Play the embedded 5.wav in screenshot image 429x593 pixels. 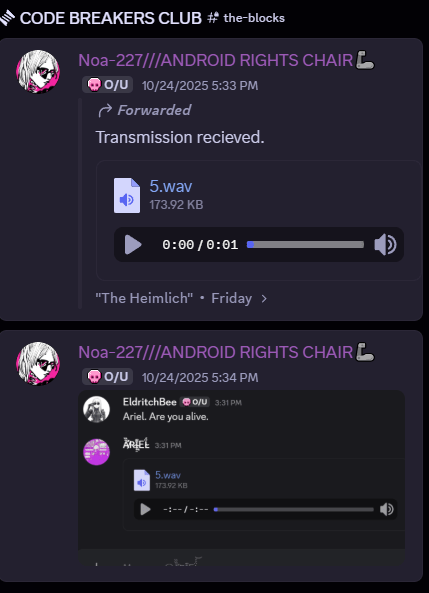pyautogui.click(x=145, y=509)
